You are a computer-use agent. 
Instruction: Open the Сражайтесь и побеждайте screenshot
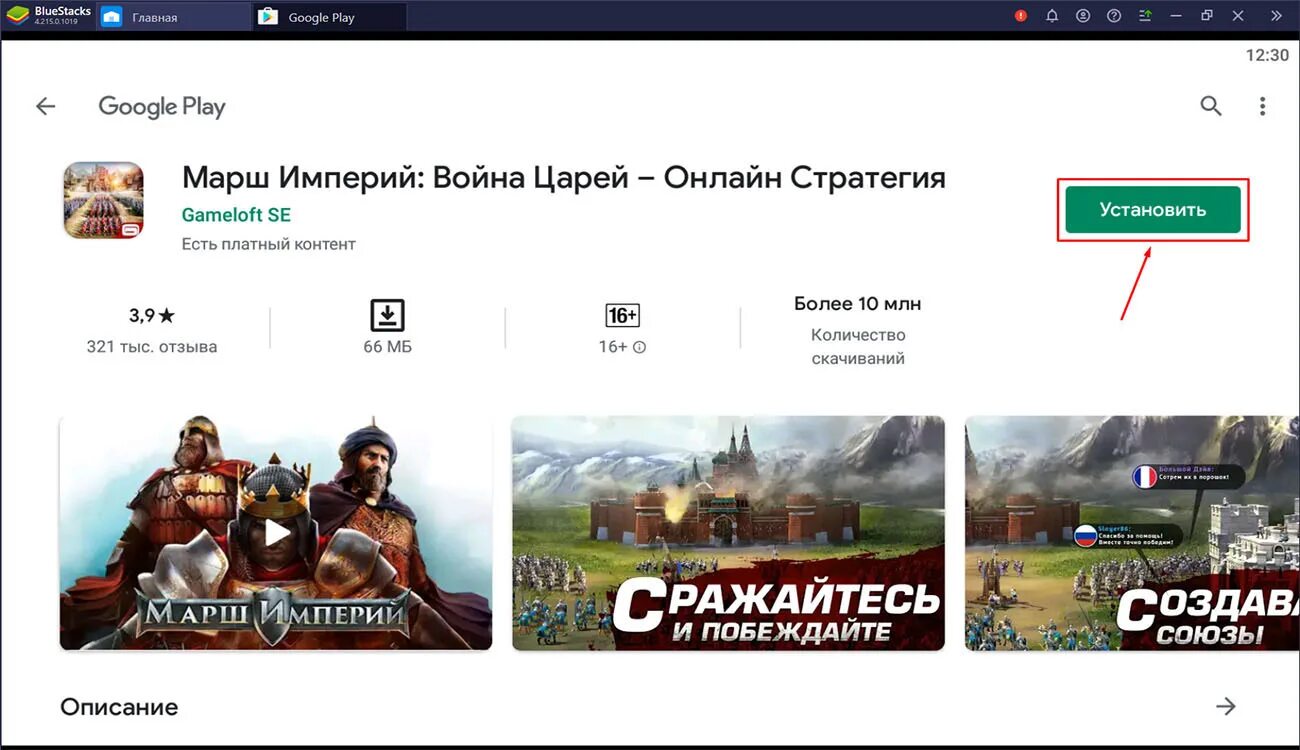[728, 533]
